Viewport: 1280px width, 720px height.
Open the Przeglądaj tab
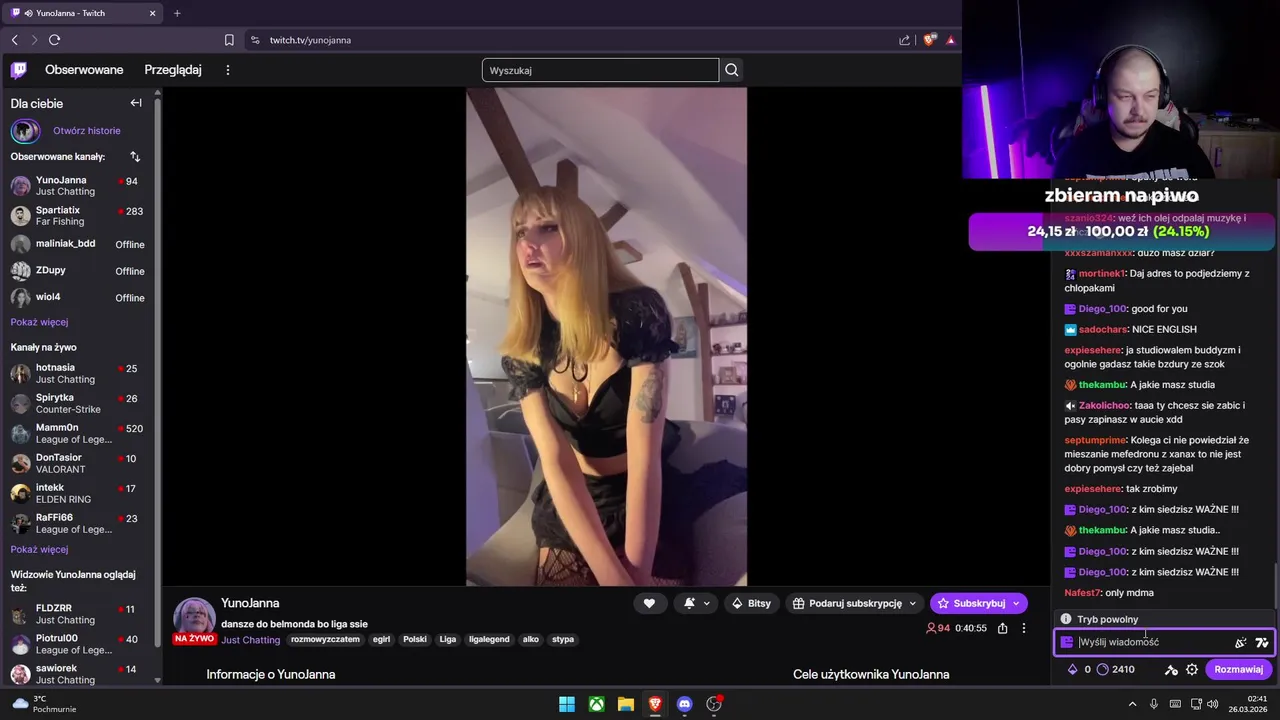coord(173,70)
